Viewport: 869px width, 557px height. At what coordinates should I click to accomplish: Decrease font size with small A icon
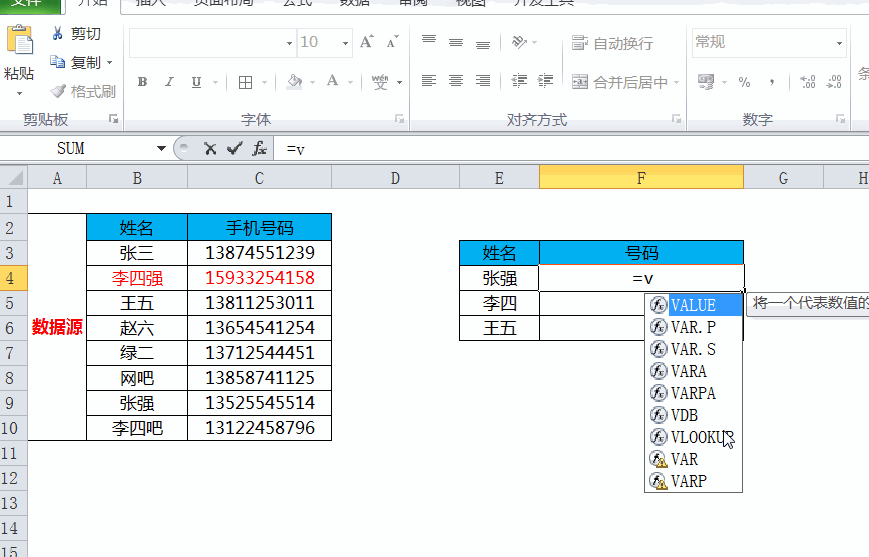392,42
